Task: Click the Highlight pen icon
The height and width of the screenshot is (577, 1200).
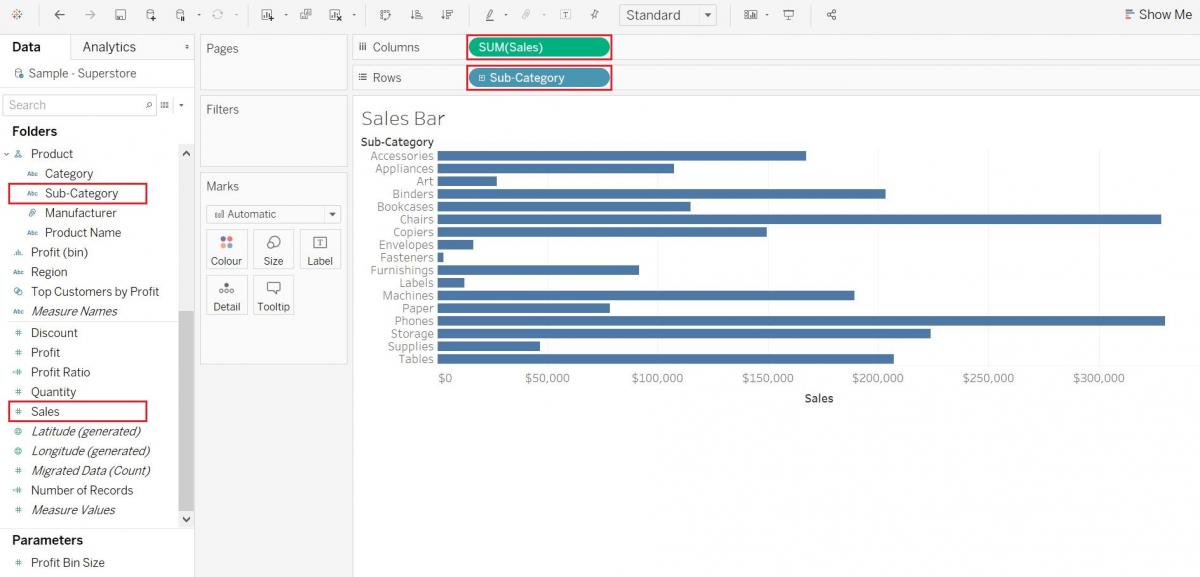Action: point(490,15)
